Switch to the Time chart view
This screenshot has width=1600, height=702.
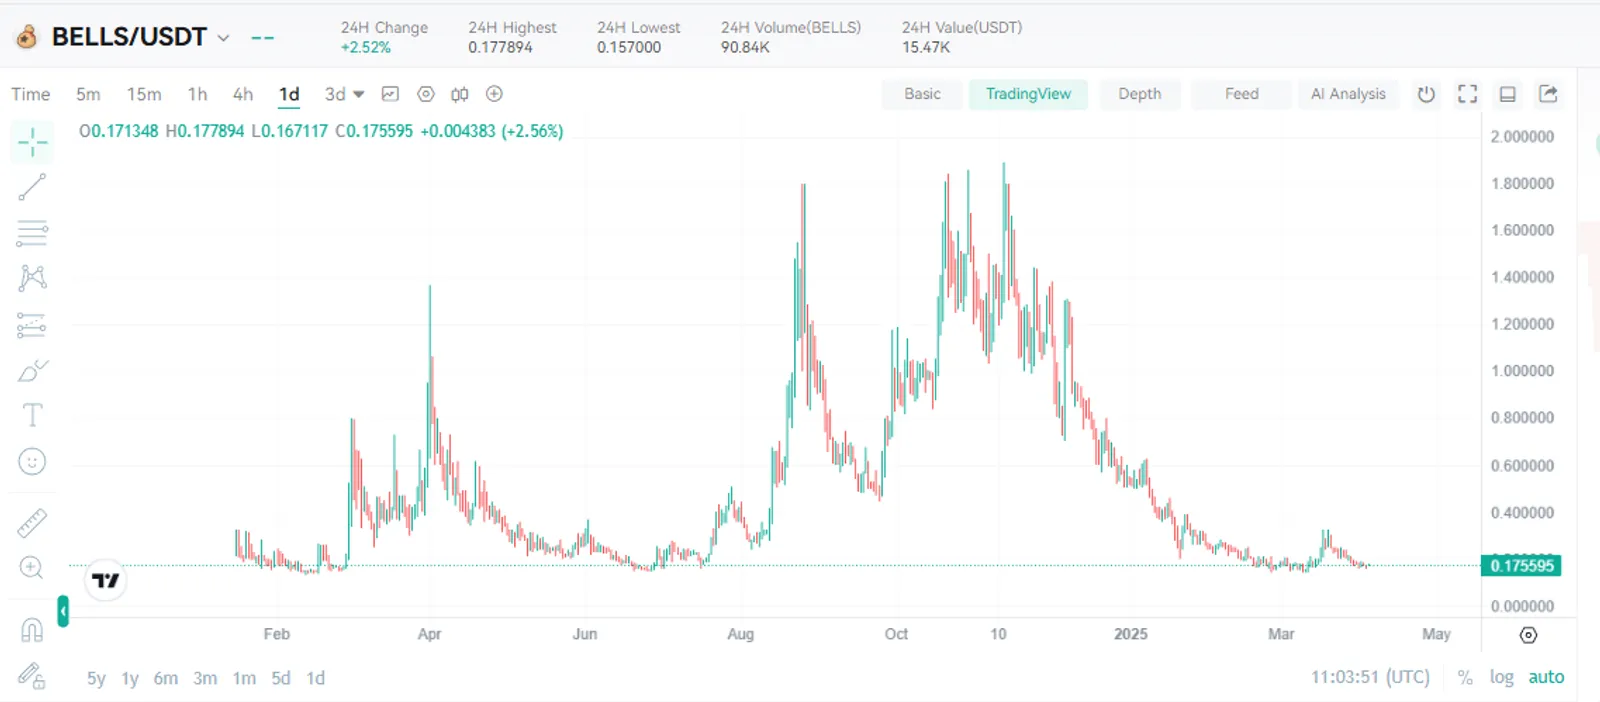click(x=30, y=94)
